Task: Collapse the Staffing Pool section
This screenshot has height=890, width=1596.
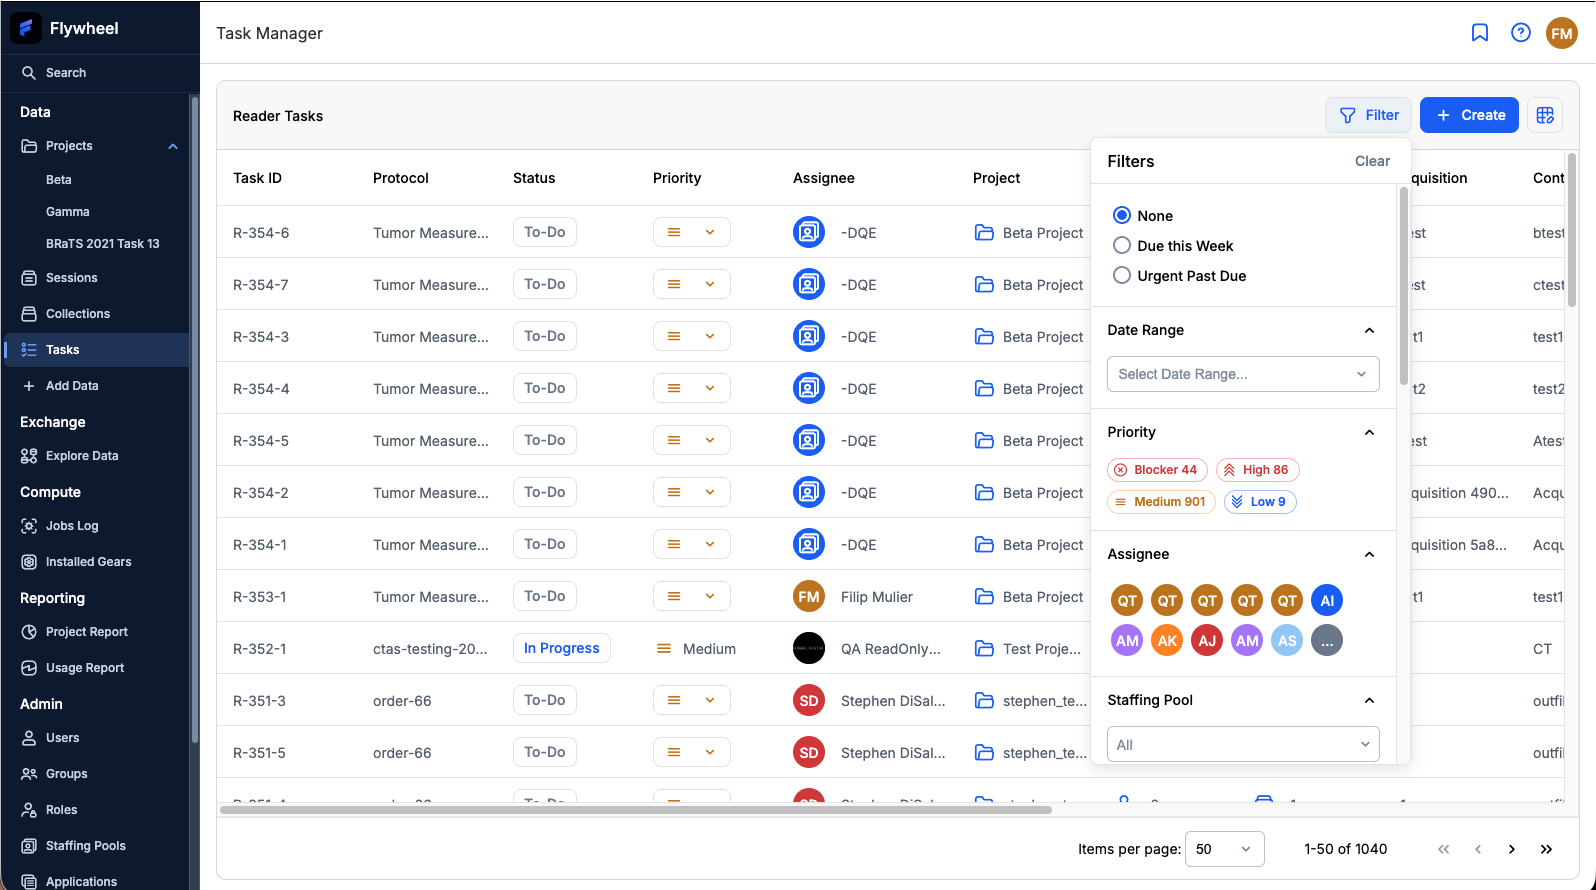Action: click(1369, 700)
